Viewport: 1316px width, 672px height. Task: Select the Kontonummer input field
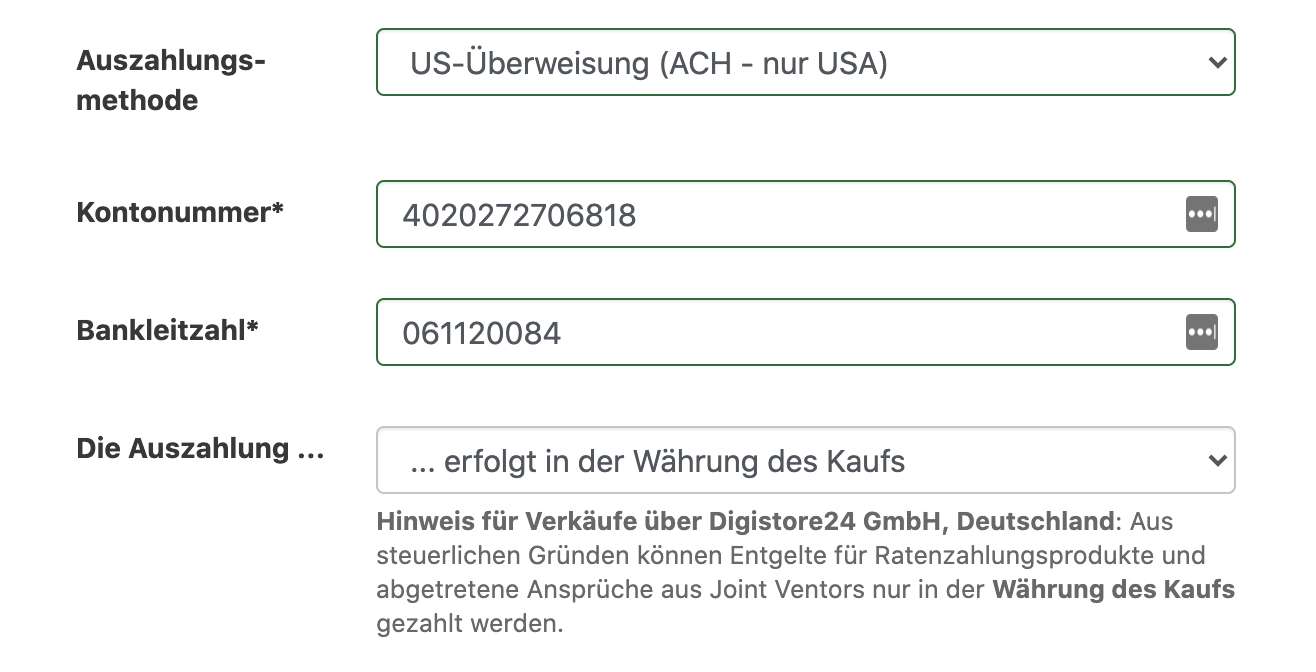(x=700, y=213)
